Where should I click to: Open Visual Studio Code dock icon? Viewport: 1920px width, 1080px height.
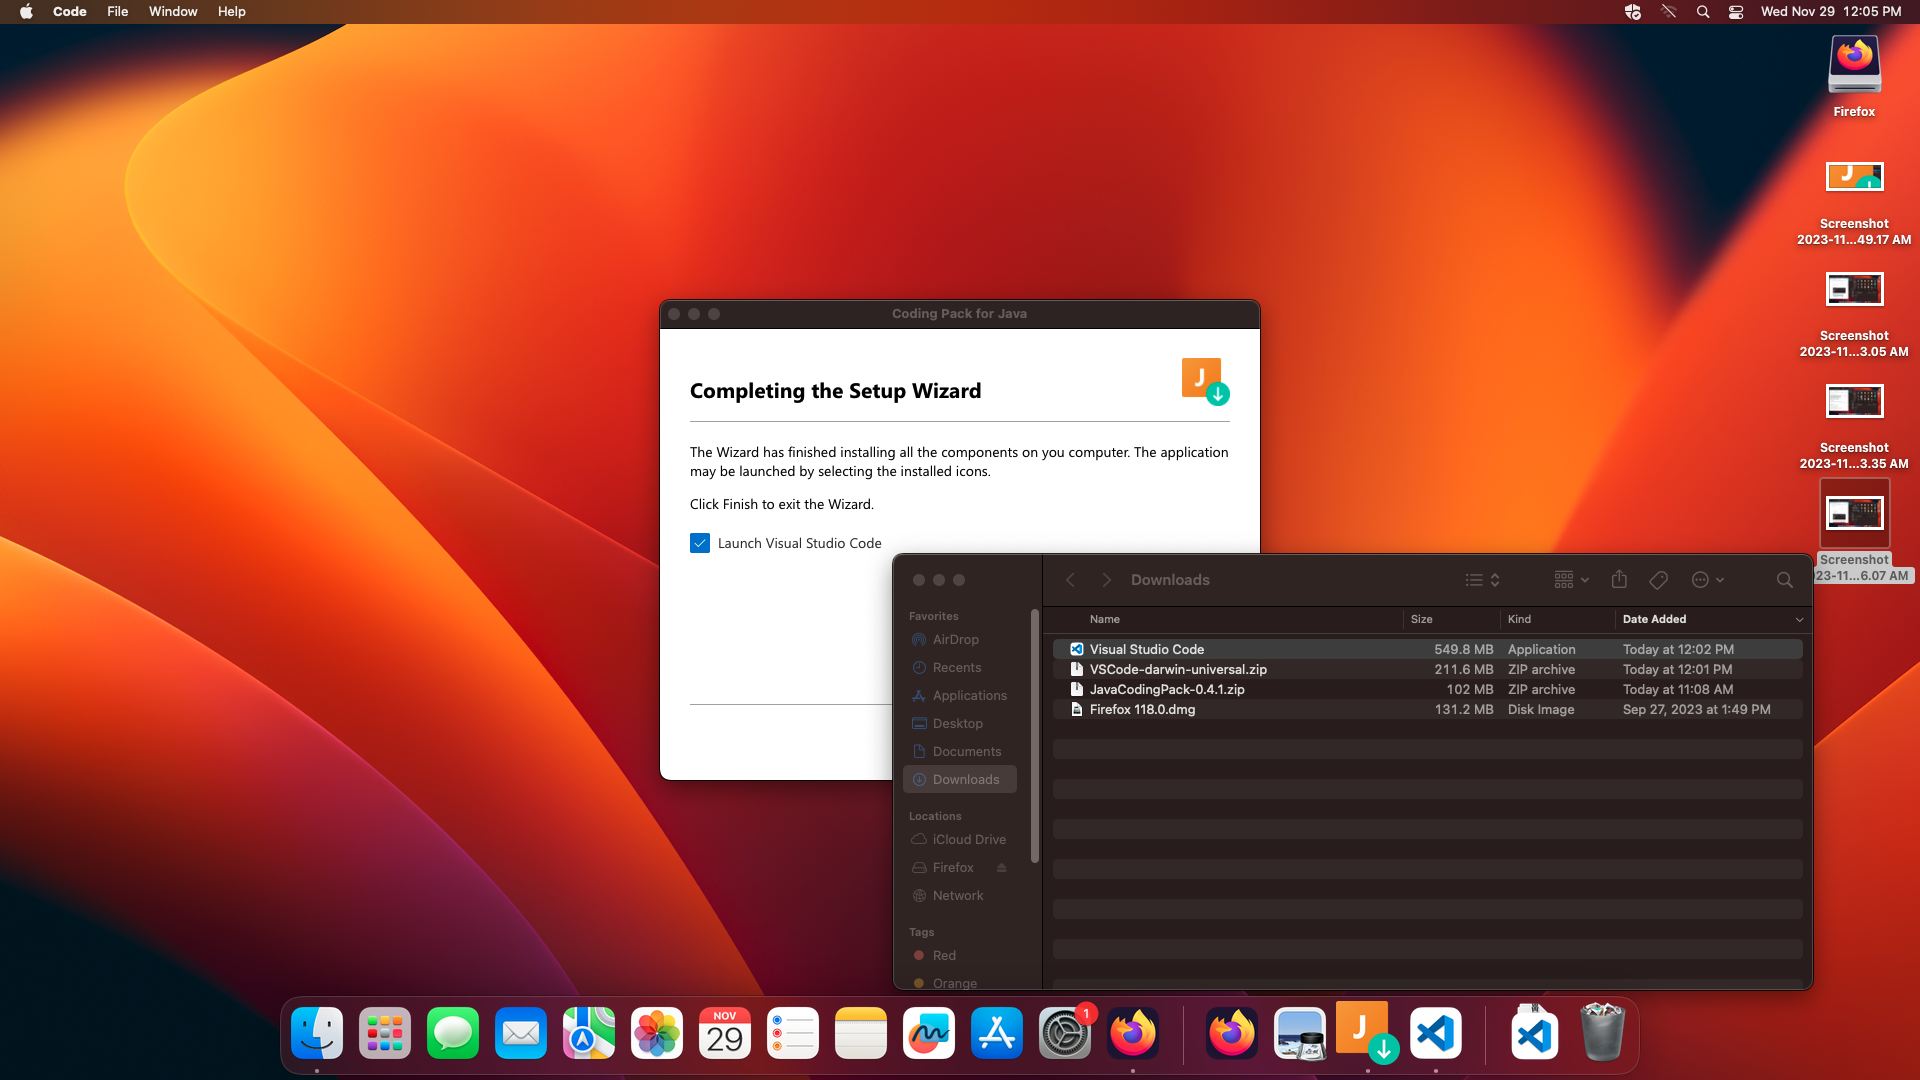point(1435,1033)
